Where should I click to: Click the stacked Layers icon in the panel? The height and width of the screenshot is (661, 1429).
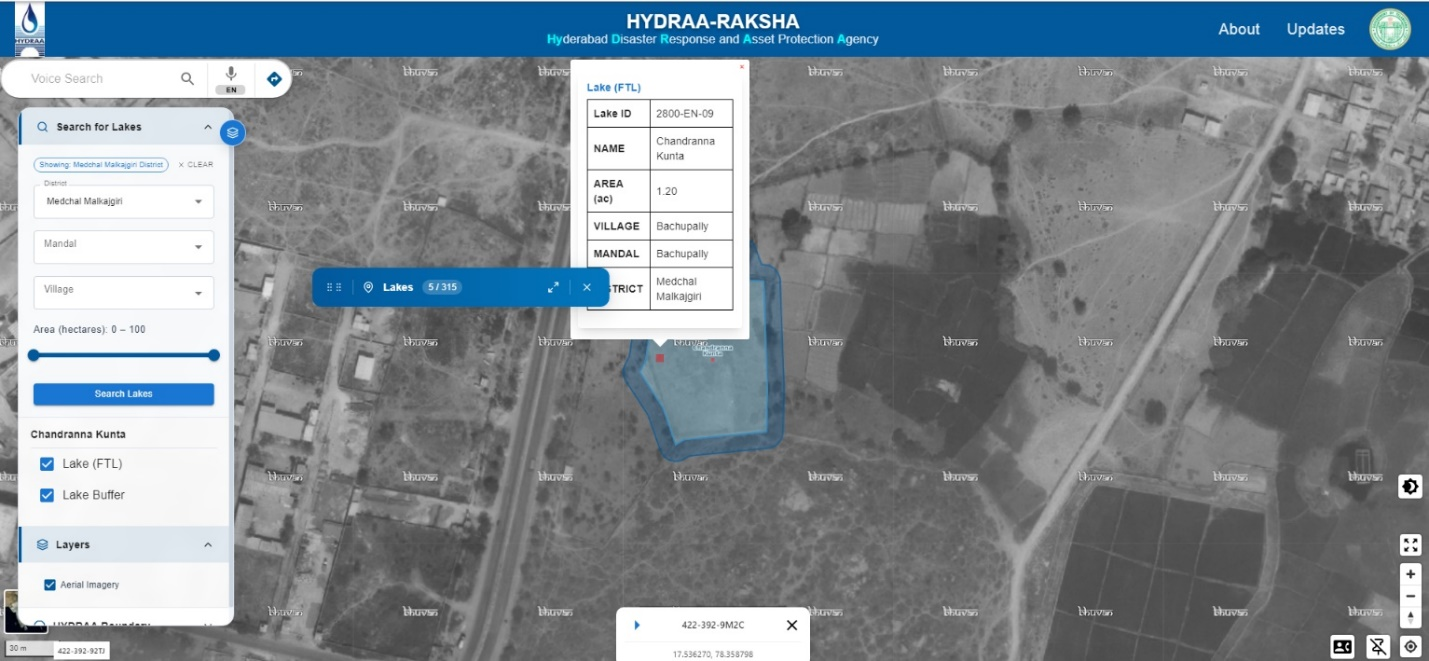tap(43, 545)
